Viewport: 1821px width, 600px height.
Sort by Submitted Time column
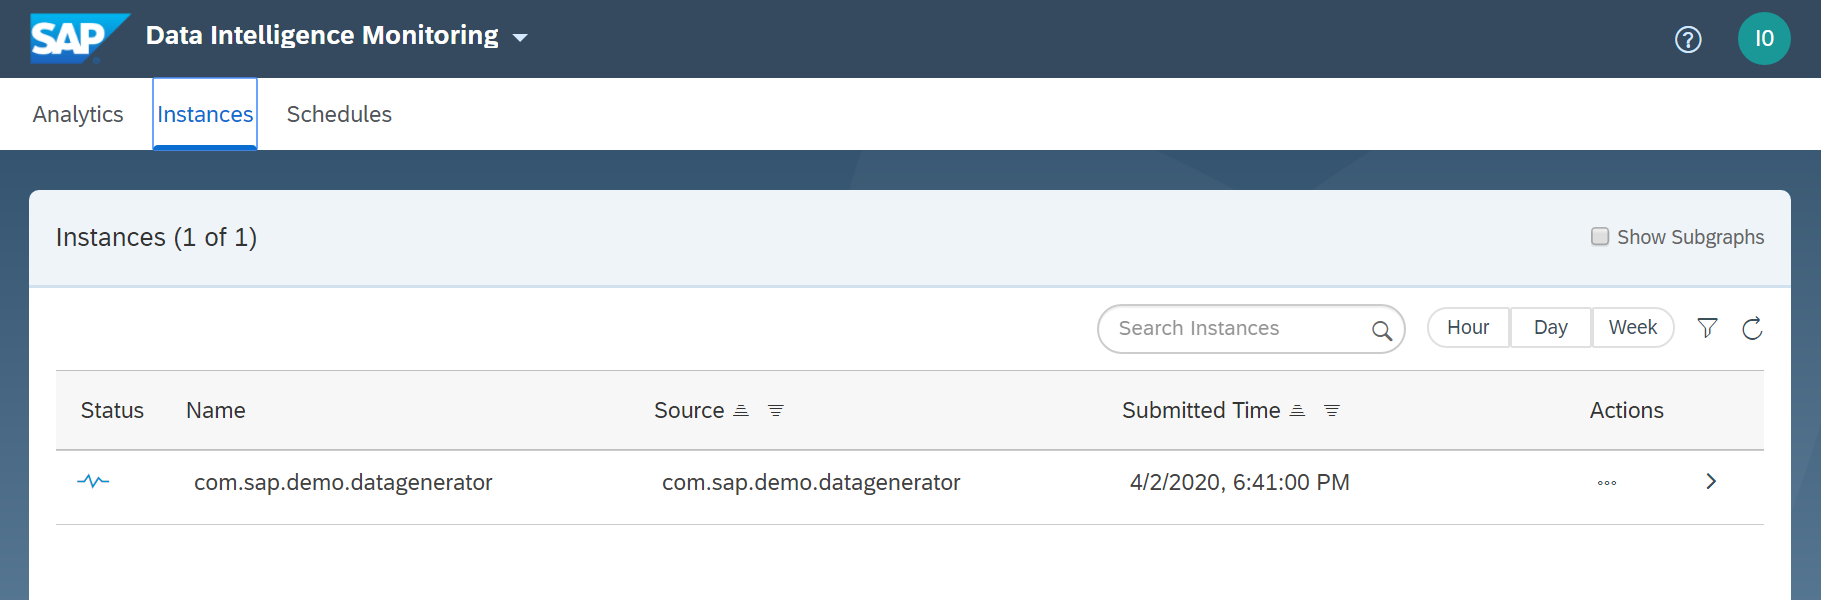tap(1297, 411)
